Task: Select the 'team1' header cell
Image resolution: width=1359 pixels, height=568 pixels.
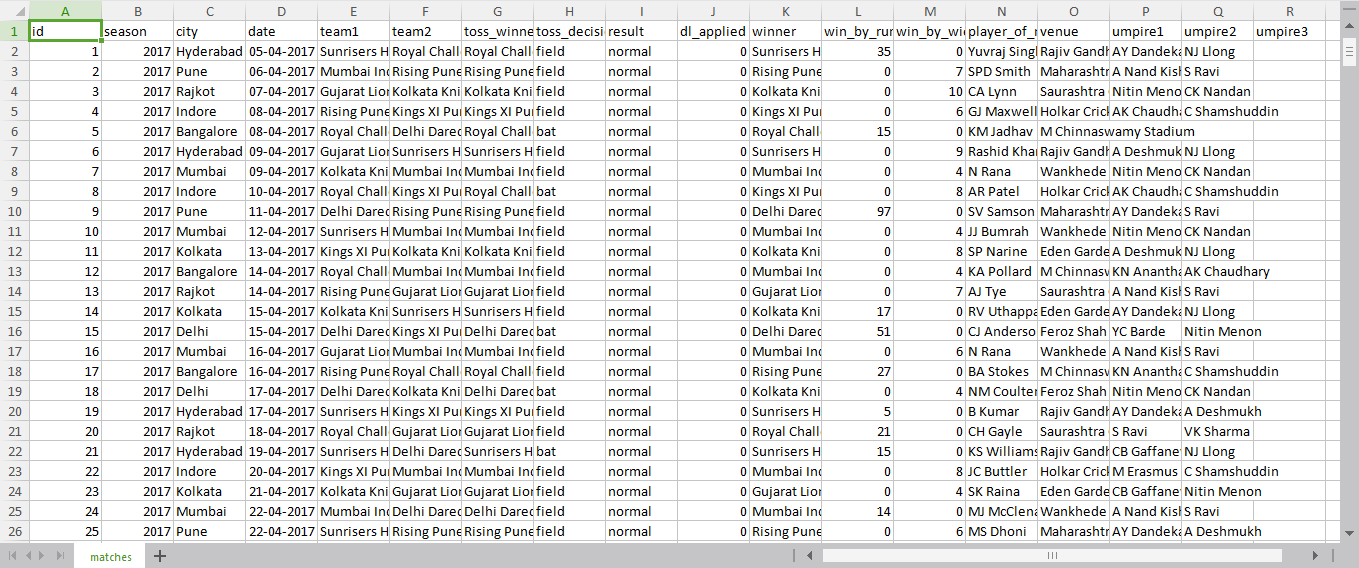Action: pos(353,31)
